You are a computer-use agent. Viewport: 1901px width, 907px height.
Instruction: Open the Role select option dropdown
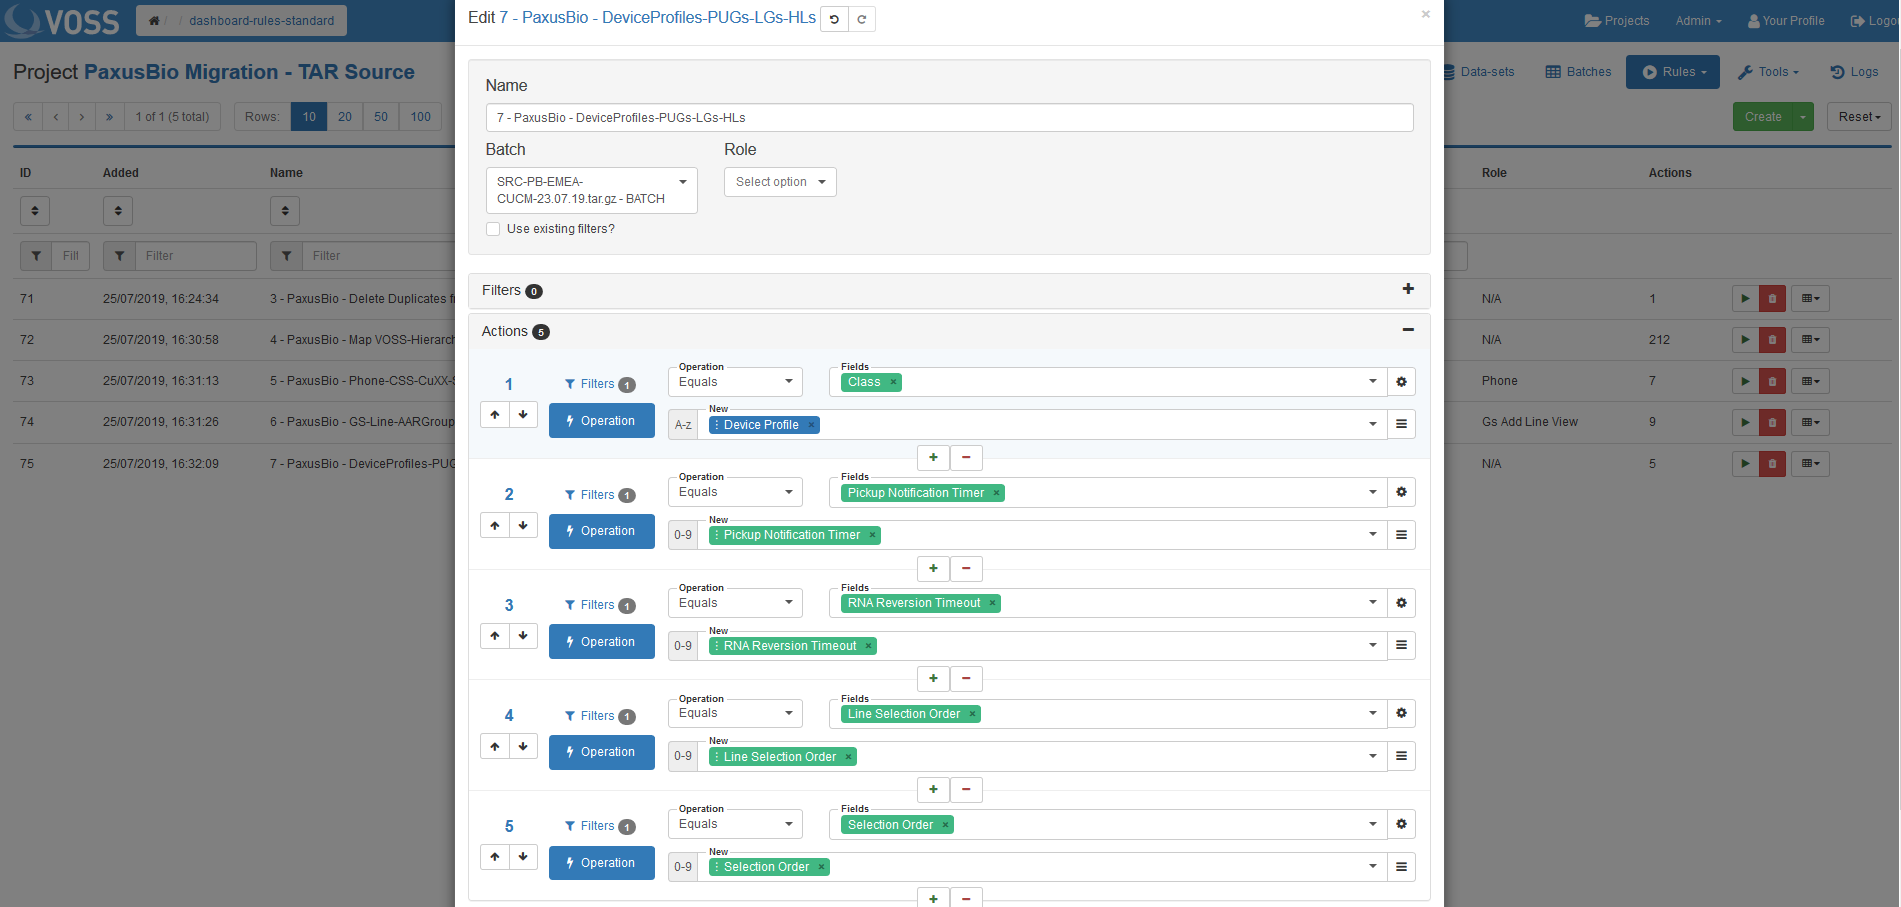coord(780,182)
